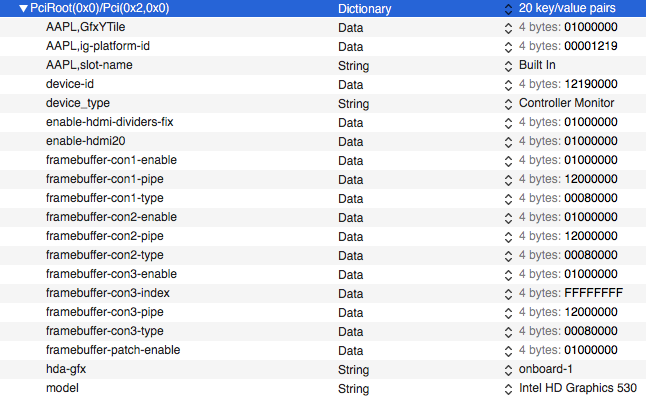The height and width of the screenshot is (397, 646).
Task: Select the framebuffer-con2-pipe key
Action: click(105, 236)
